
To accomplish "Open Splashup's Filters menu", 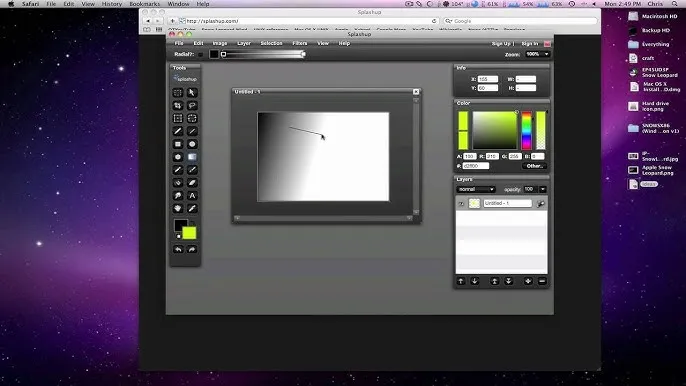I will pos(300,43).
